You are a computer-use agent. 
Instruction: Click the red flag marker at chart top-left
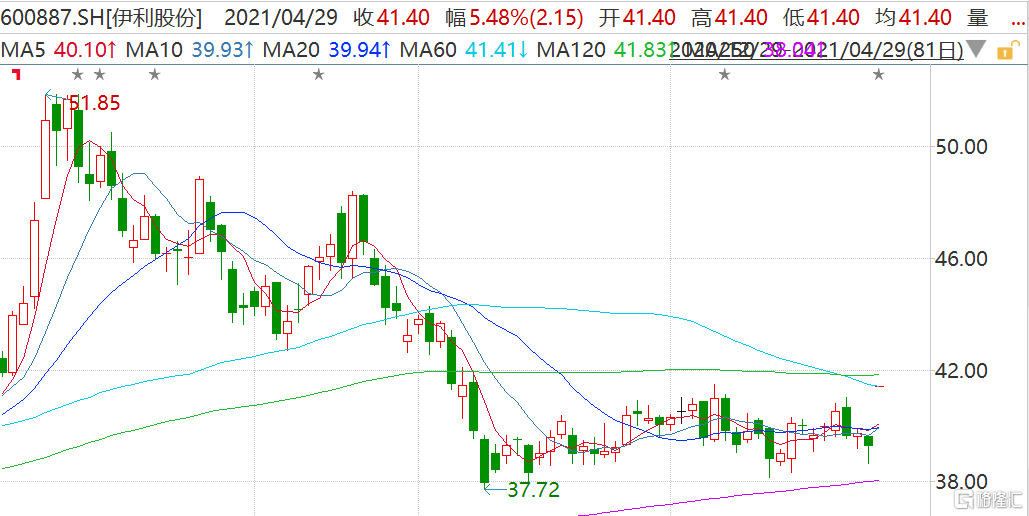point(15,73)
